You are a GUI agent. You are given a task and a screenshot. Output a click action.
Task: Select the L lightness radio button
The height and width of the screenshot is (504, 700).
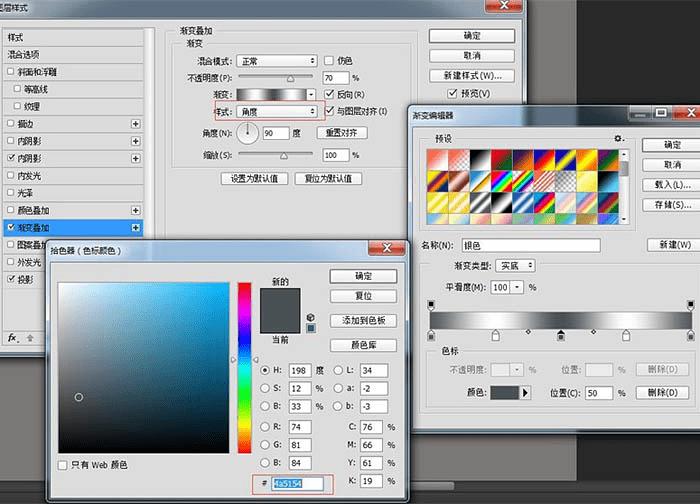(338, 370)
